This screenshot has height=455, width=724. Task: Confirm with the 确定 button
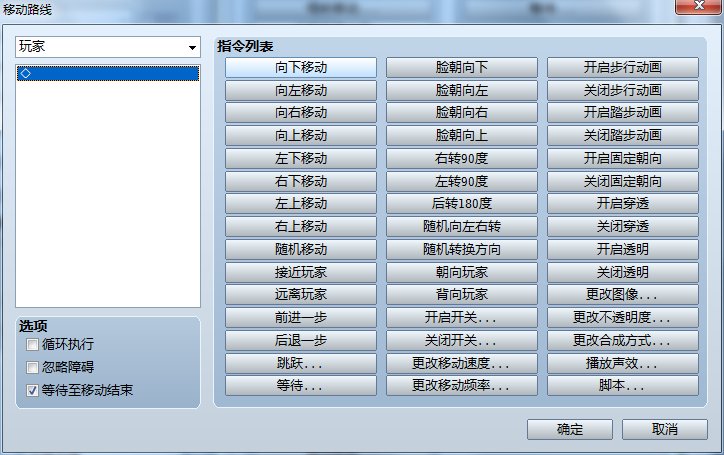(570, 430)
